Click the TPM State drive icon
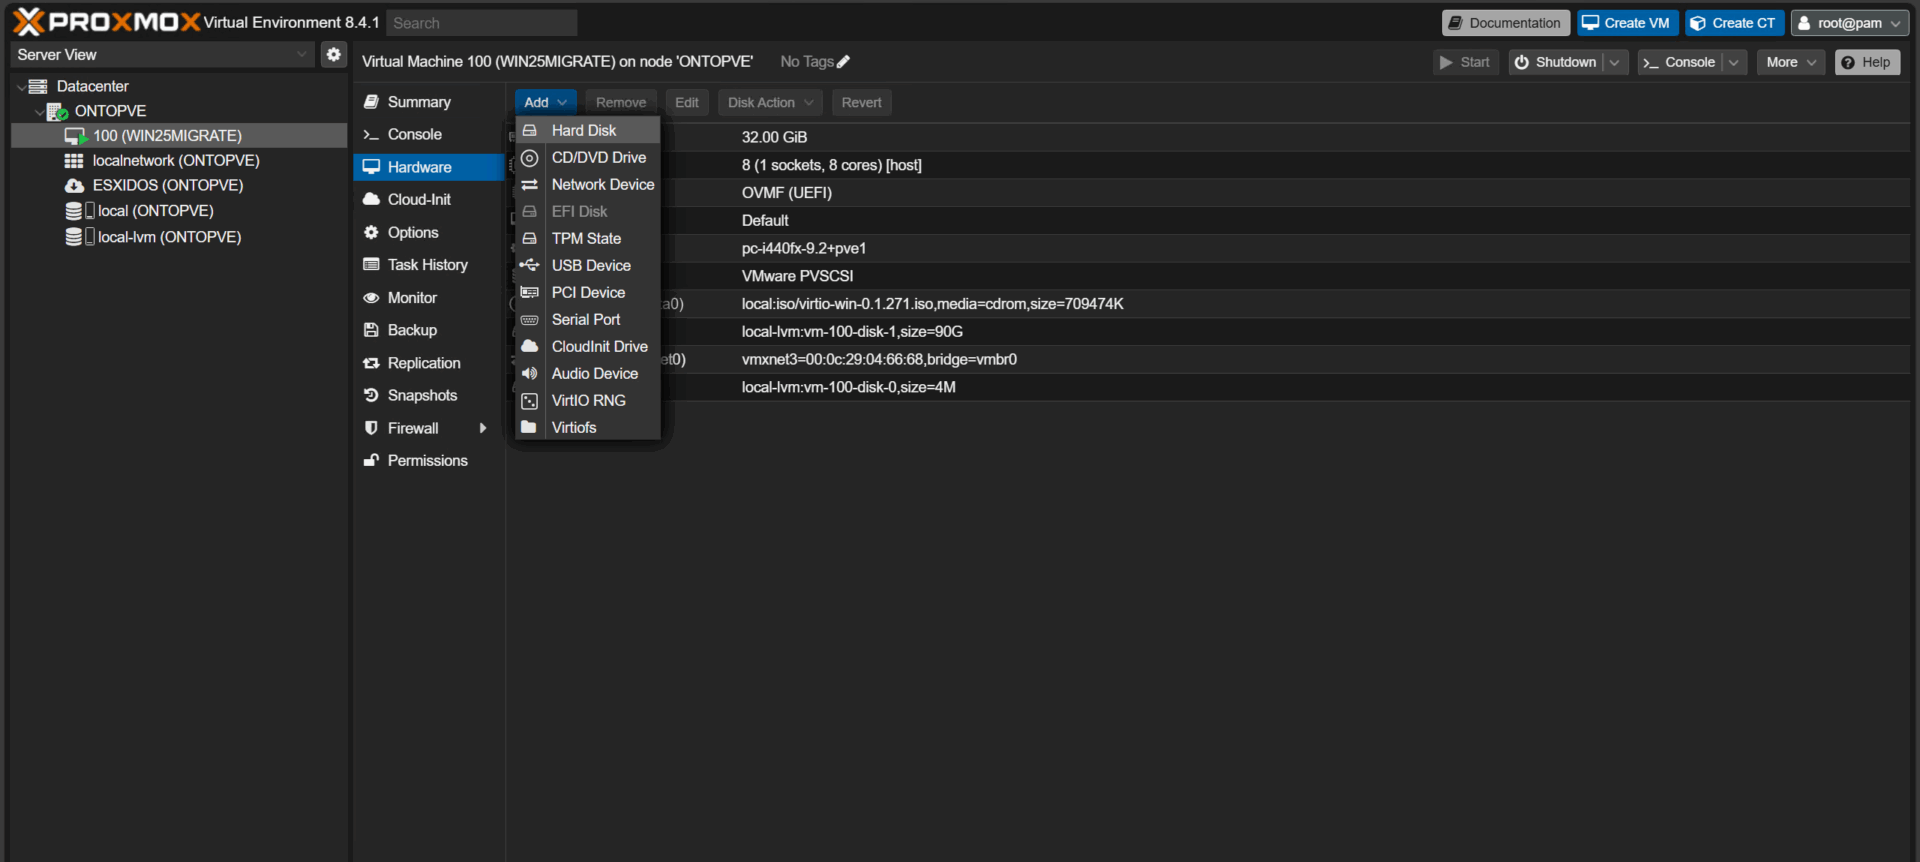 (x=530, y=238)
